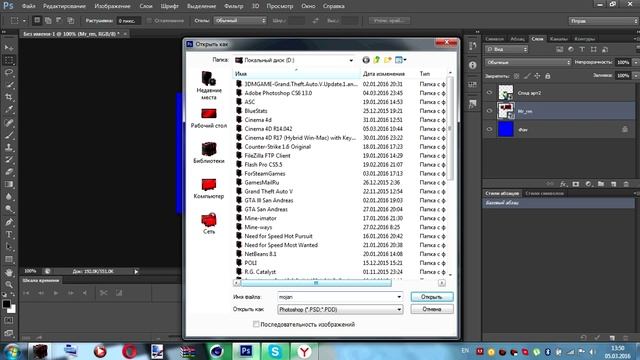Select the Clone Stamp tool
640x360 pixels.
[9, 147]
